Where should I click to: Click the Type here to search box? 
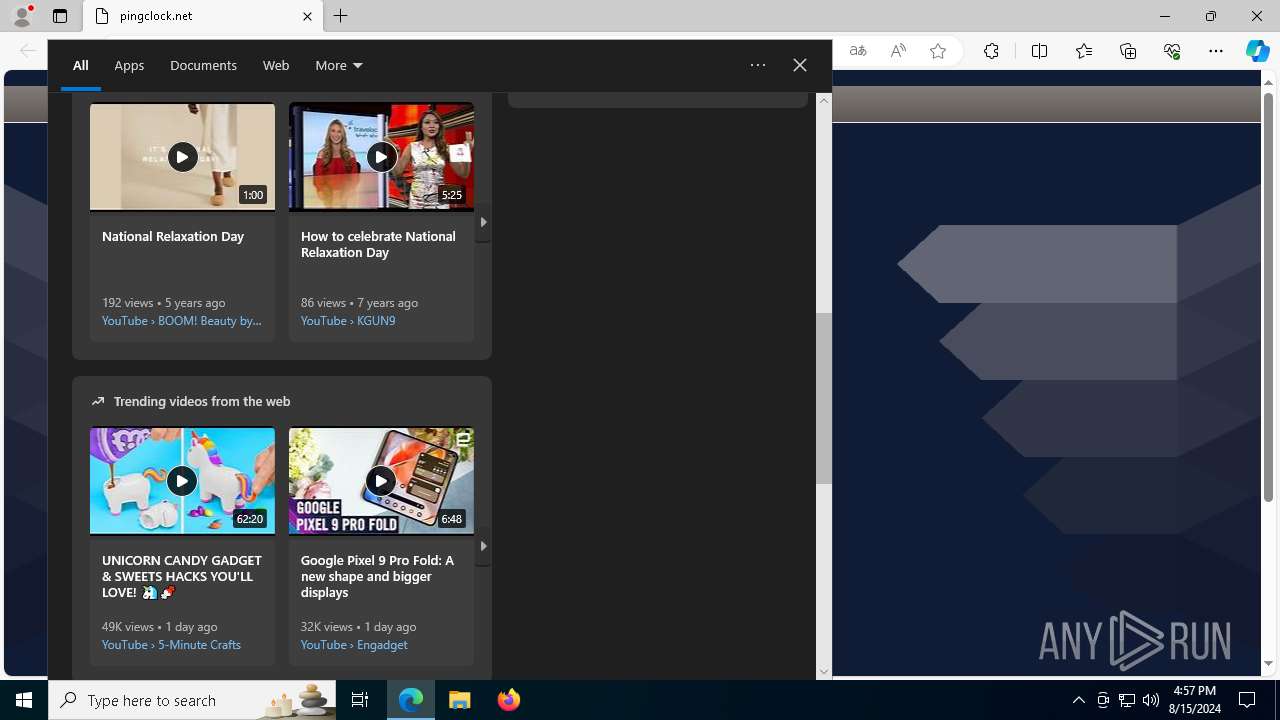[193, 700]
